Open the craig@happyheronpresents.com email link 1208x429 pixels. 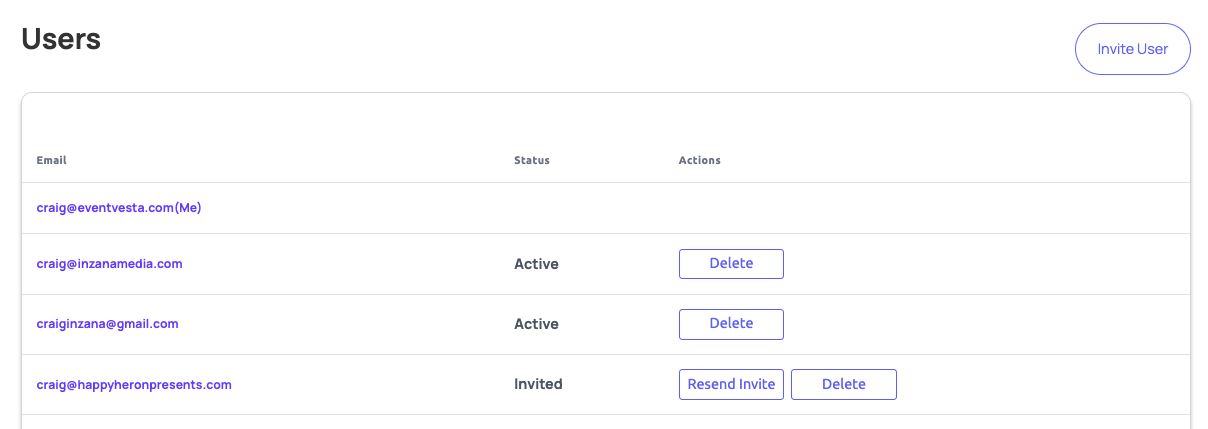pos(134,384)
